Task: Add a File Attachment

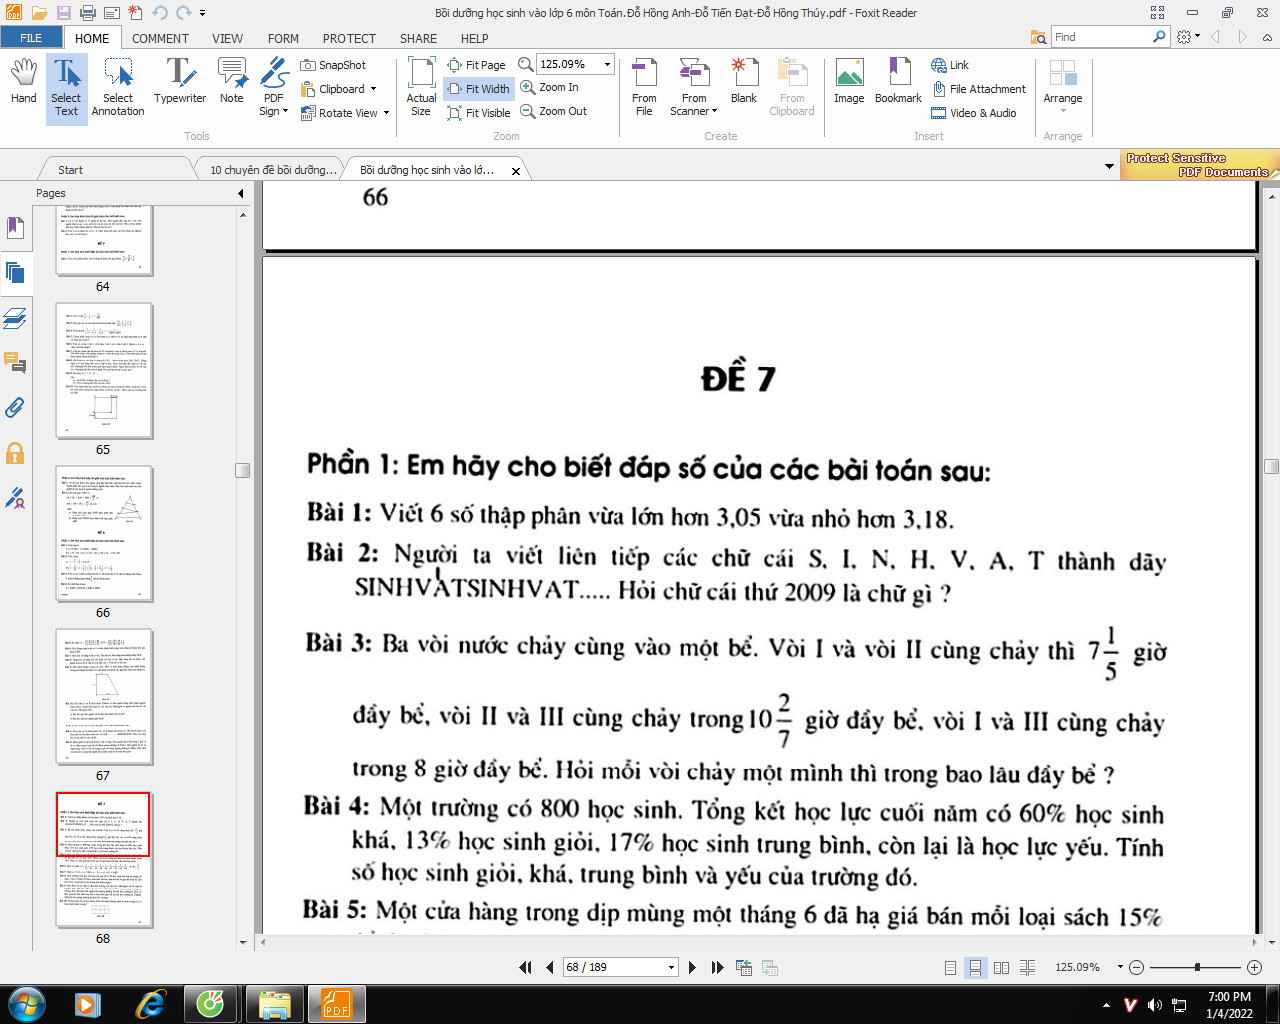Action: pyautogui.click(x=978, y=89)
